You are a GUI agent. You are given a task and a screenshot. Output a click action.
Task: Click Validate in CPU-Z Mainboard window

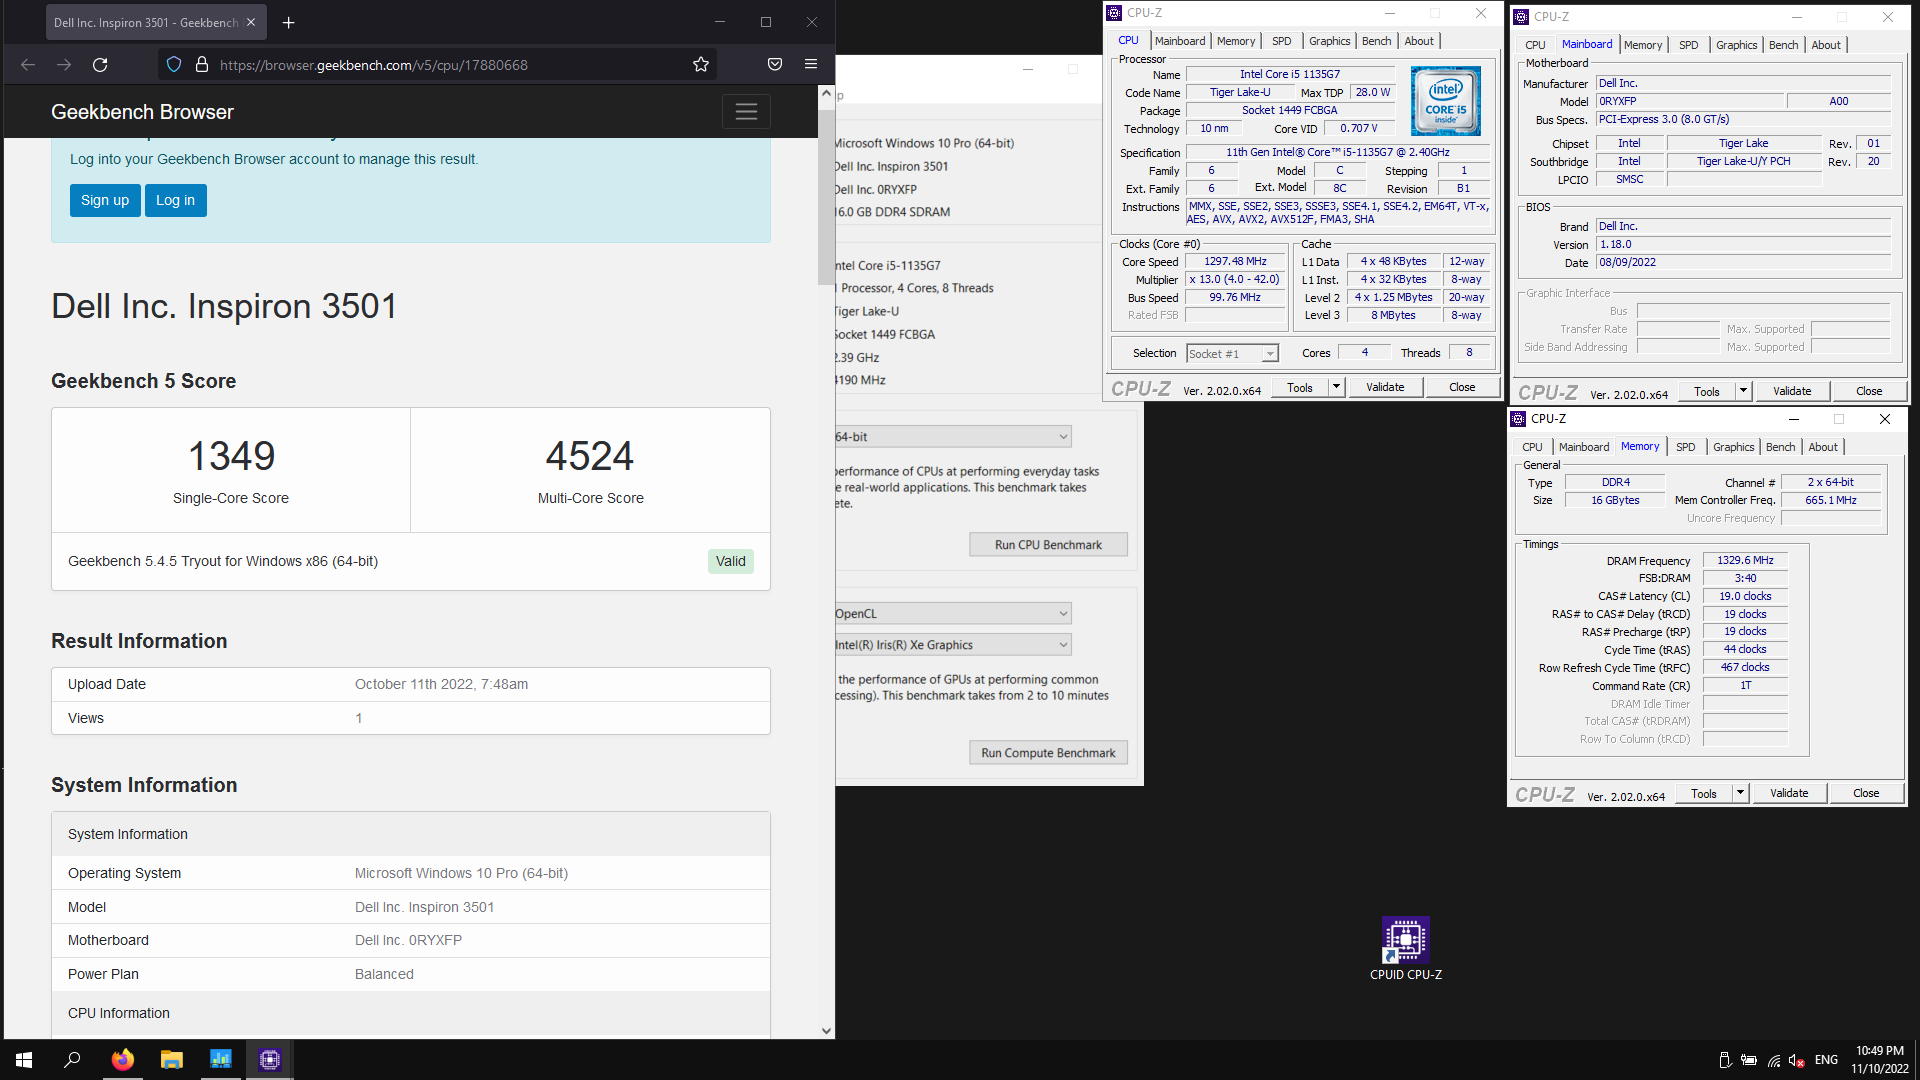tap(1792, 392)
